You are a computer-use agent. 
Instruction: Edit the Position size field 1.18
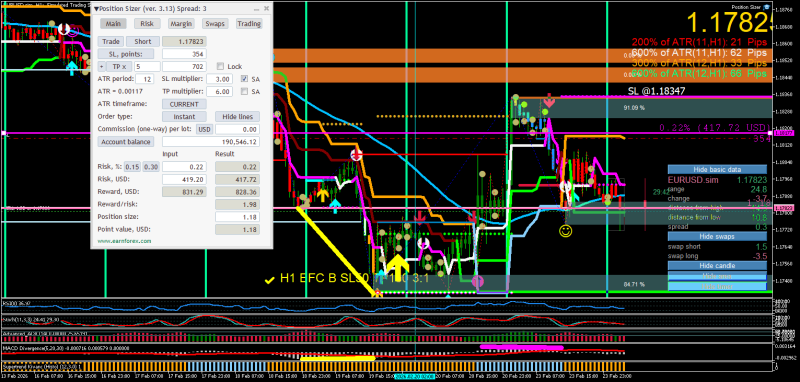point(237,217)
